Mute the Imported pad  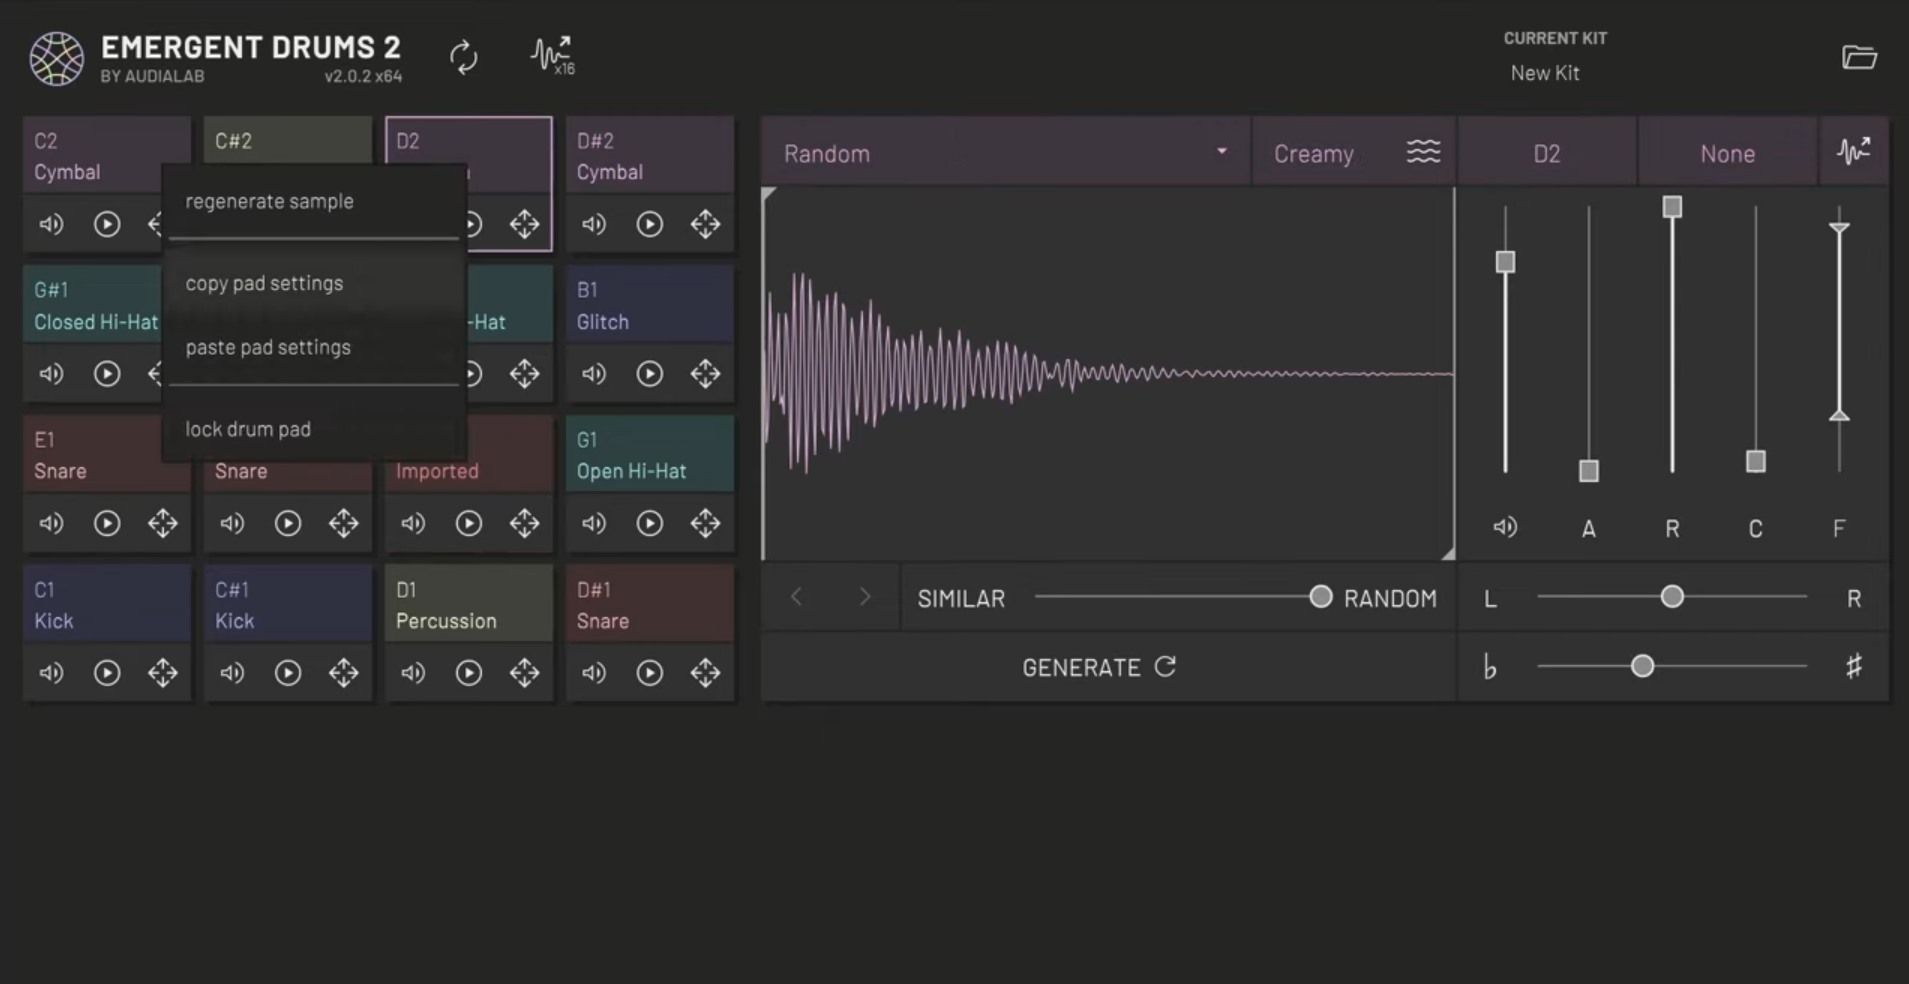[413, 523]
